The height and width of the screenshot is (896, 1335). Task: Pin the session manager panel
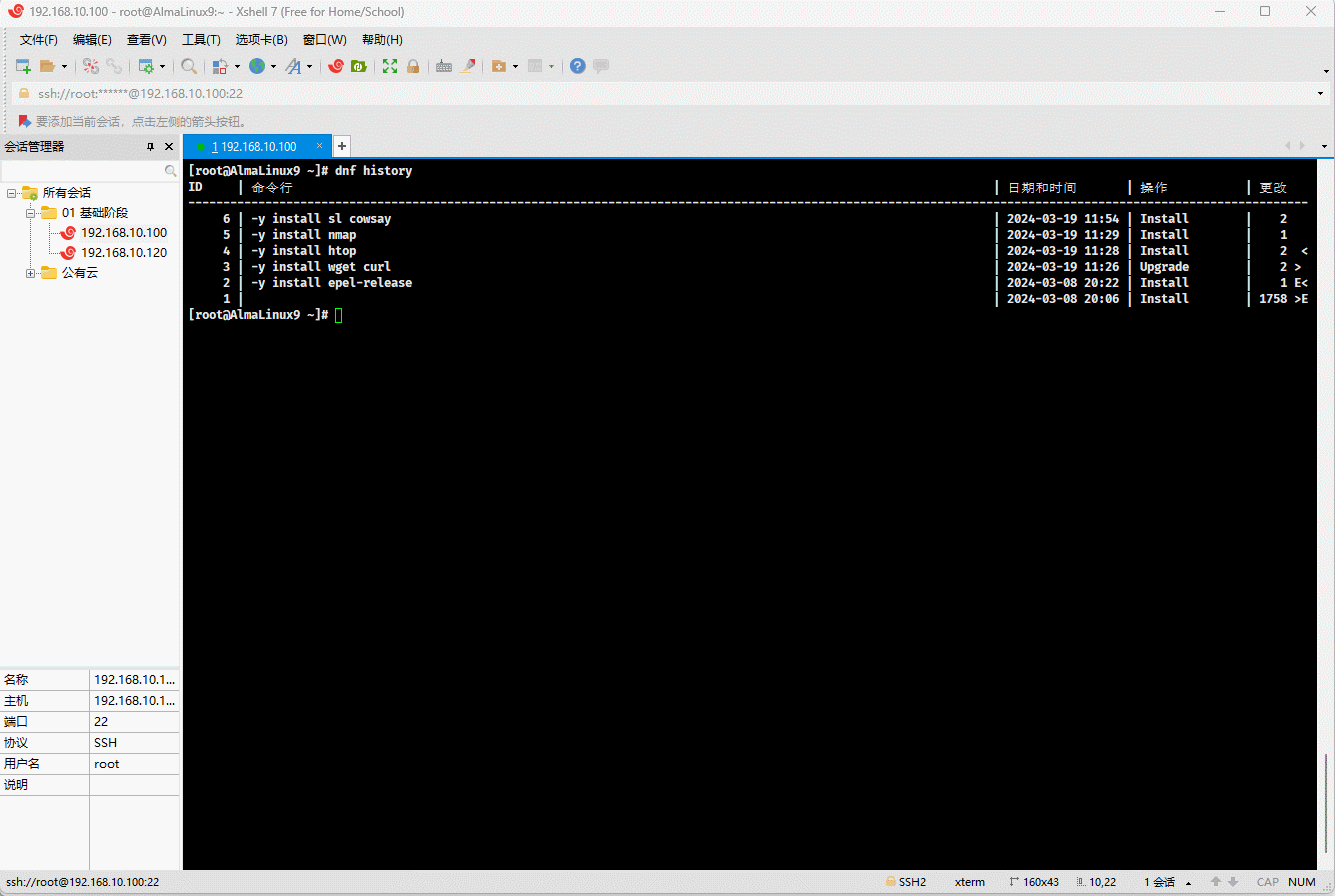click(151, 147)
